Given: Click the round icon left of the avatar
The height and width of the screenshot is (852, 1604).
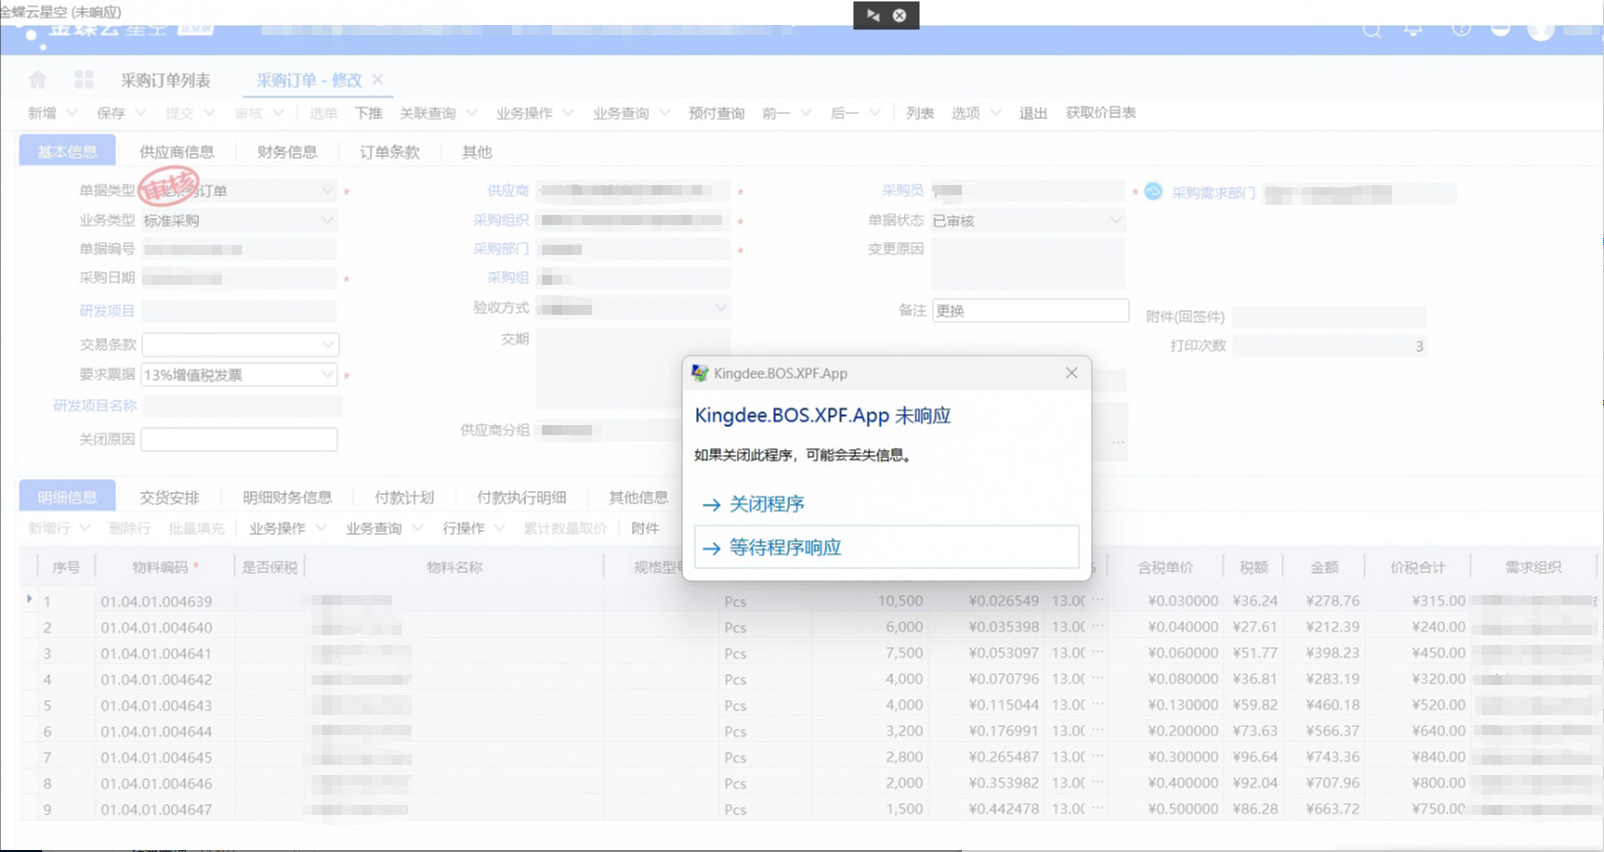Looking at the screenshot, I should [1500, 30].
